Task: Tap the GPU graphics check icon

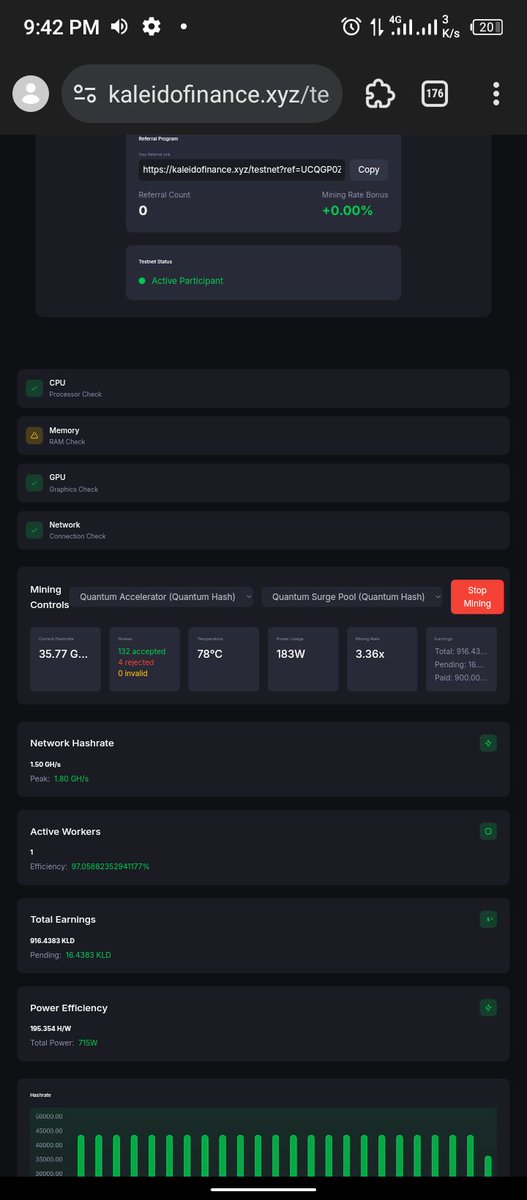Action: click(34, 483)
